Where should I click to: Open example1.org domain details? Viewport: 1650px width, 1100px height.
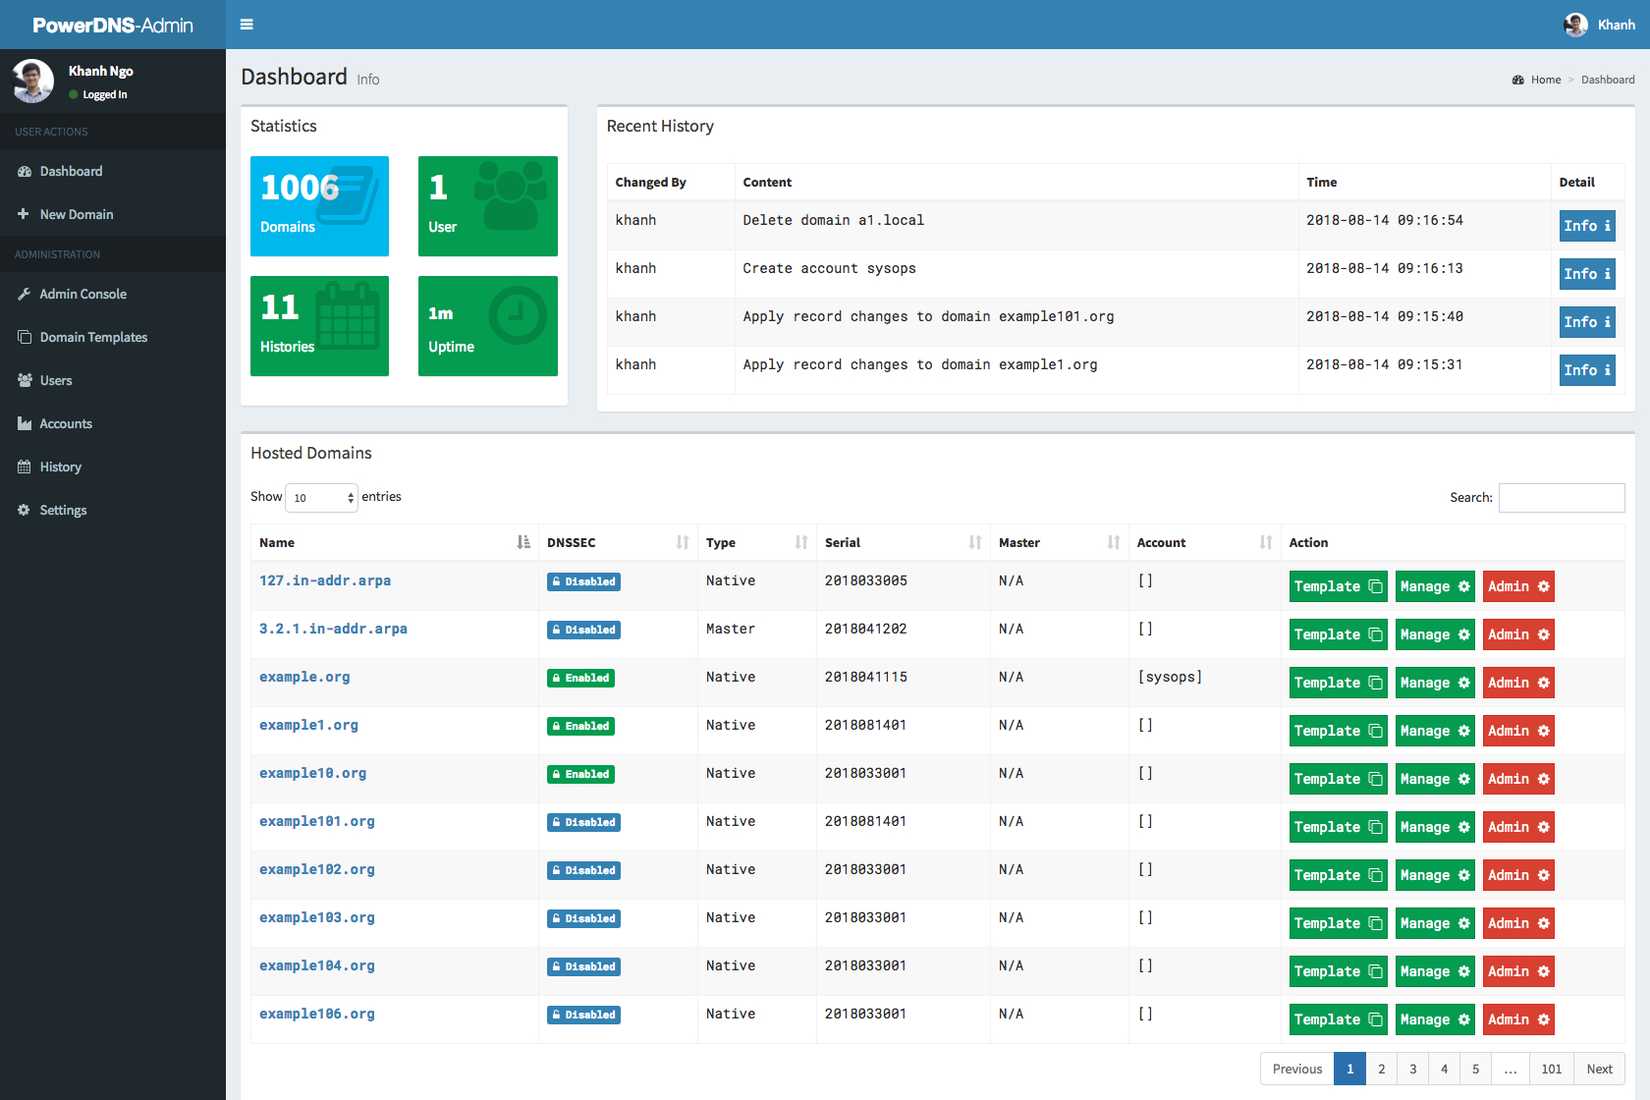308,725
